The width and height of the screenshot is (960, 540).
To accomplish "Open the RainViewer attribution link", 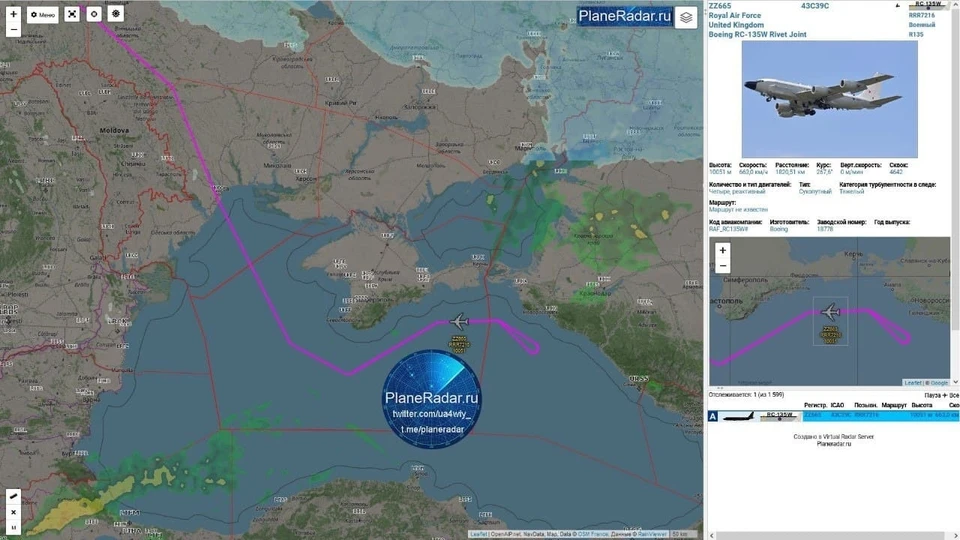I will (652, 534).
